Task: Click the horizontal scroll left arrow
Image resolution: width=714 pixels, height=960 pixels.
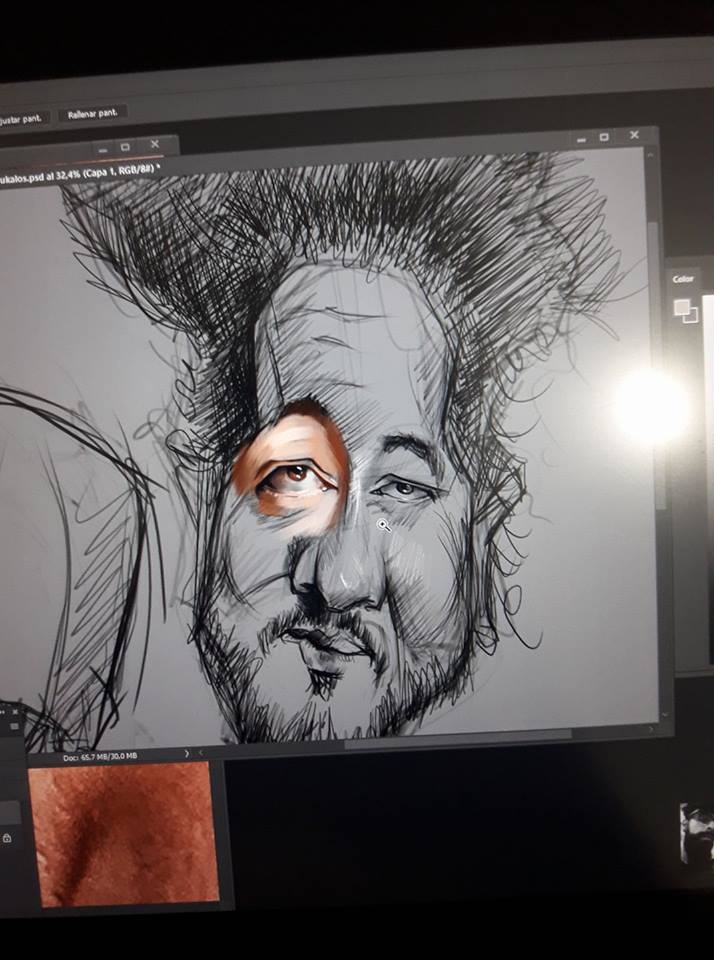Action: click(201, 752)
